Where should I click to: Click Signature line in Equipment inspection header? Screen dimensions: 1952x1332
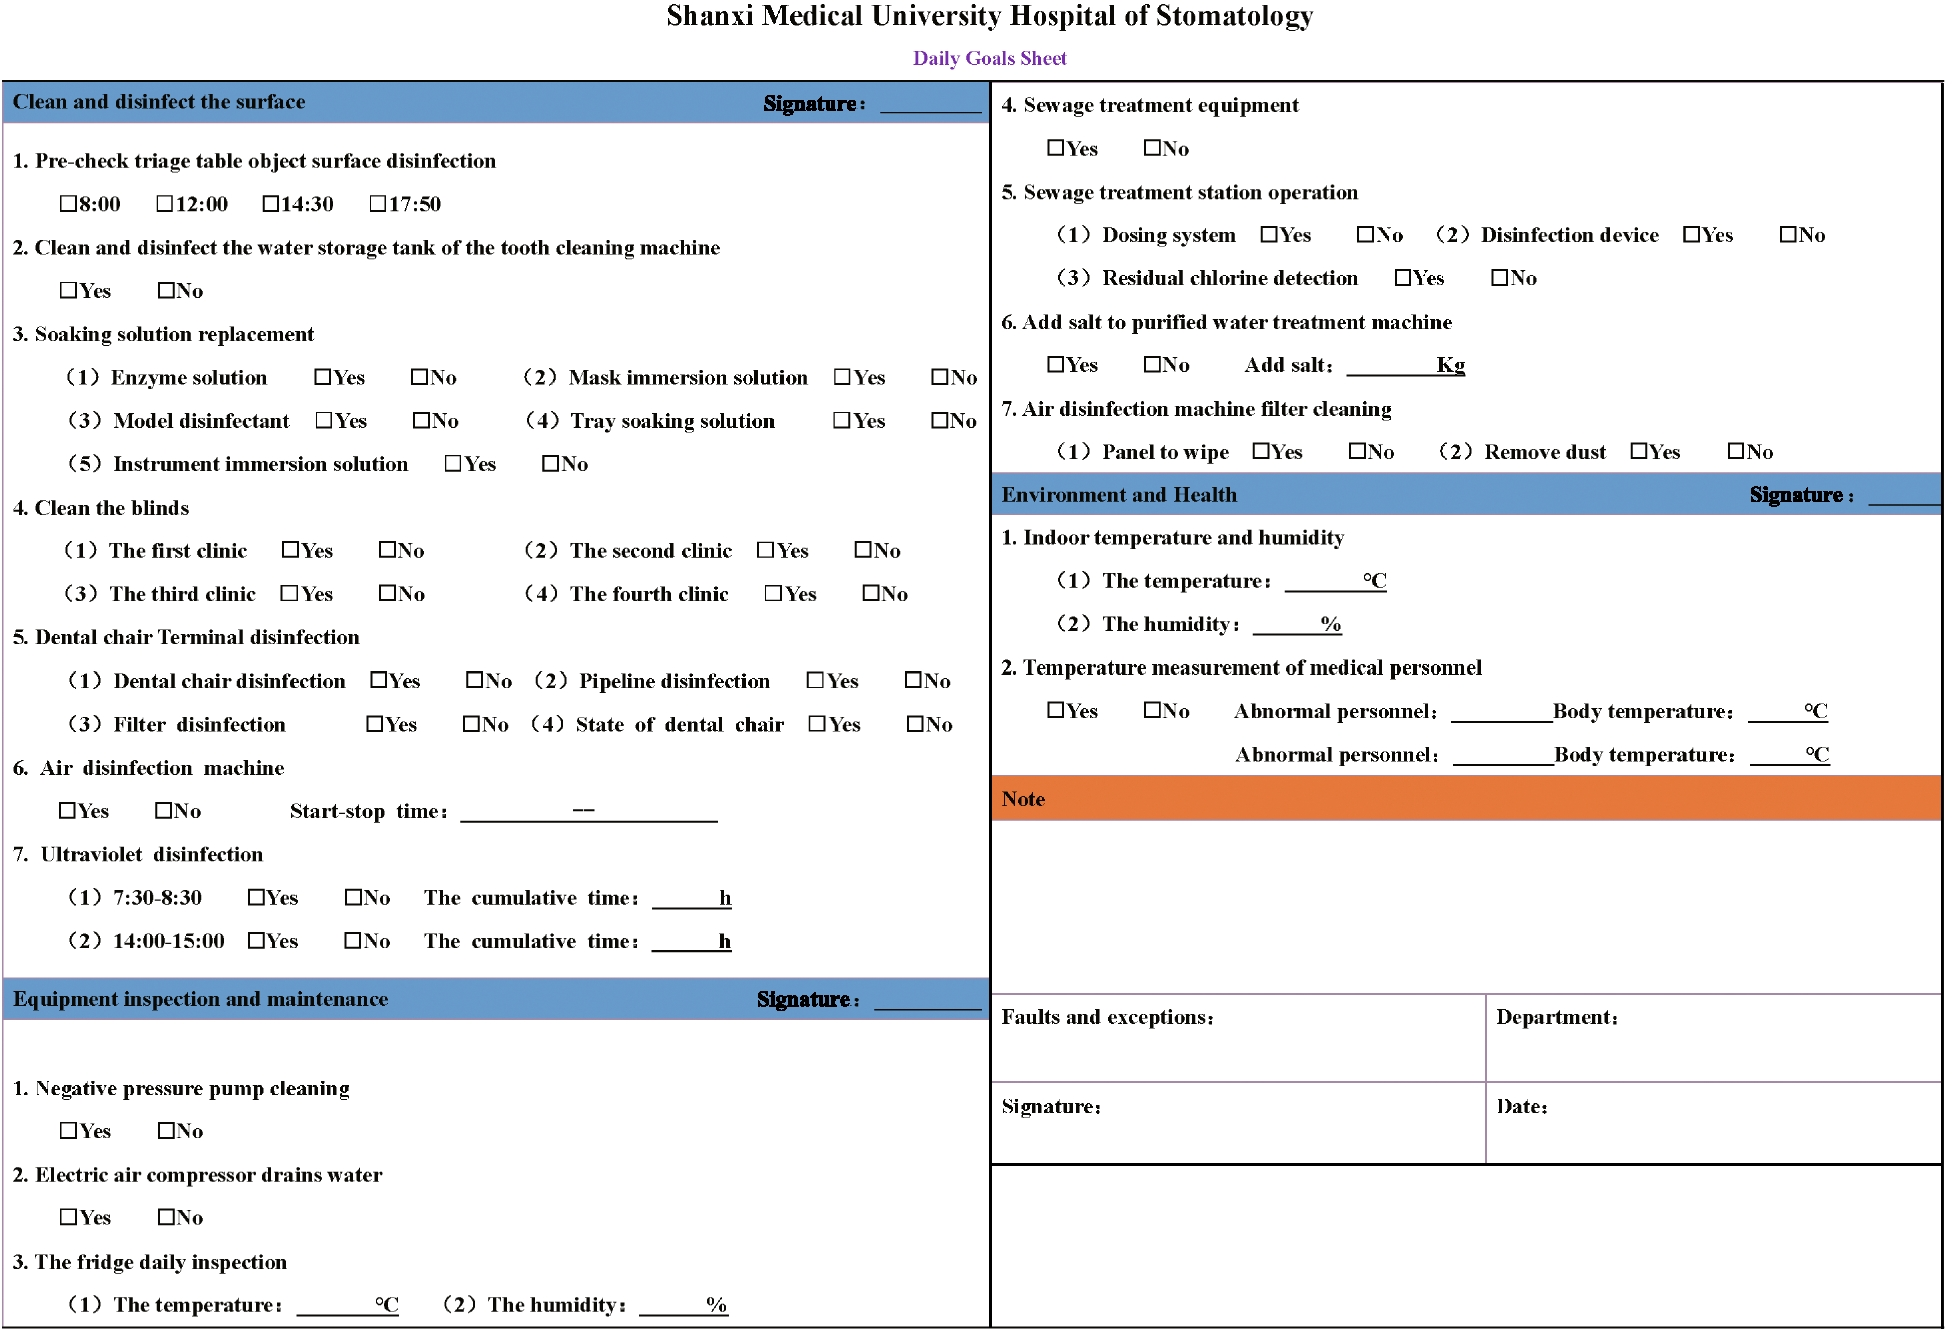(928, 1000)
